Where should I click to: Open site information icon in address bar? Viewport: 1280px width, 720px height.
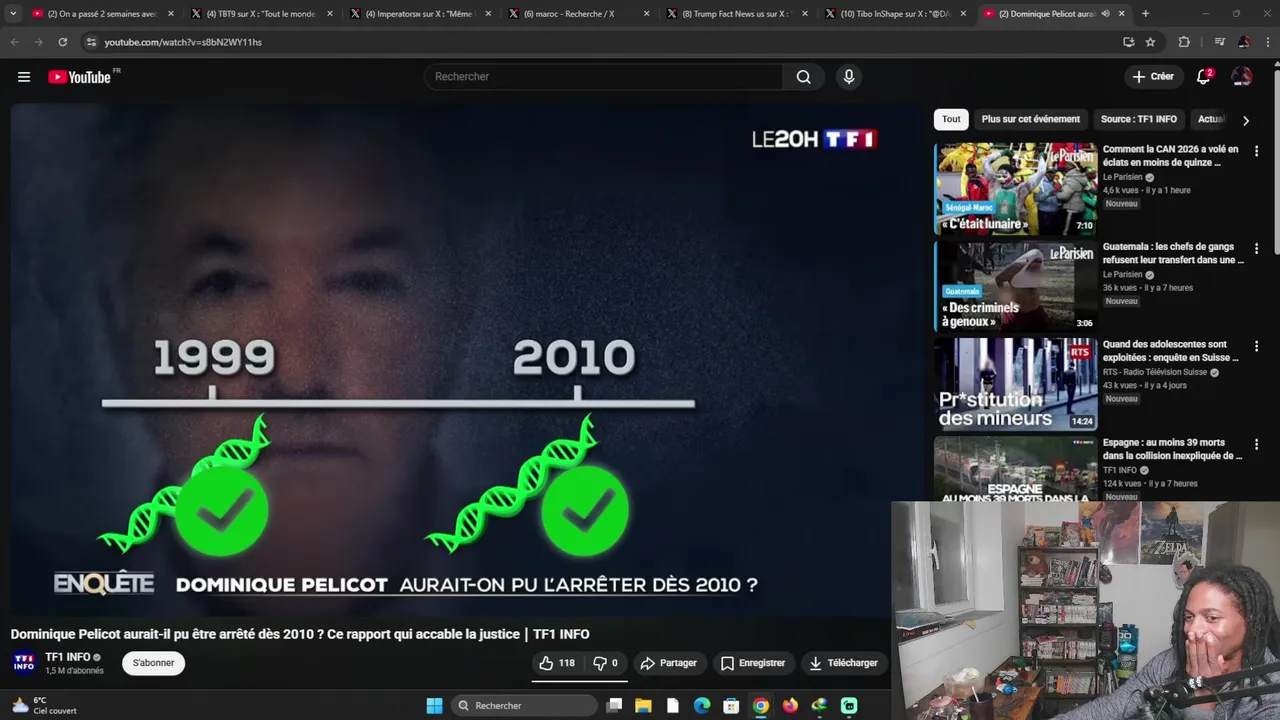coord(91,42)
